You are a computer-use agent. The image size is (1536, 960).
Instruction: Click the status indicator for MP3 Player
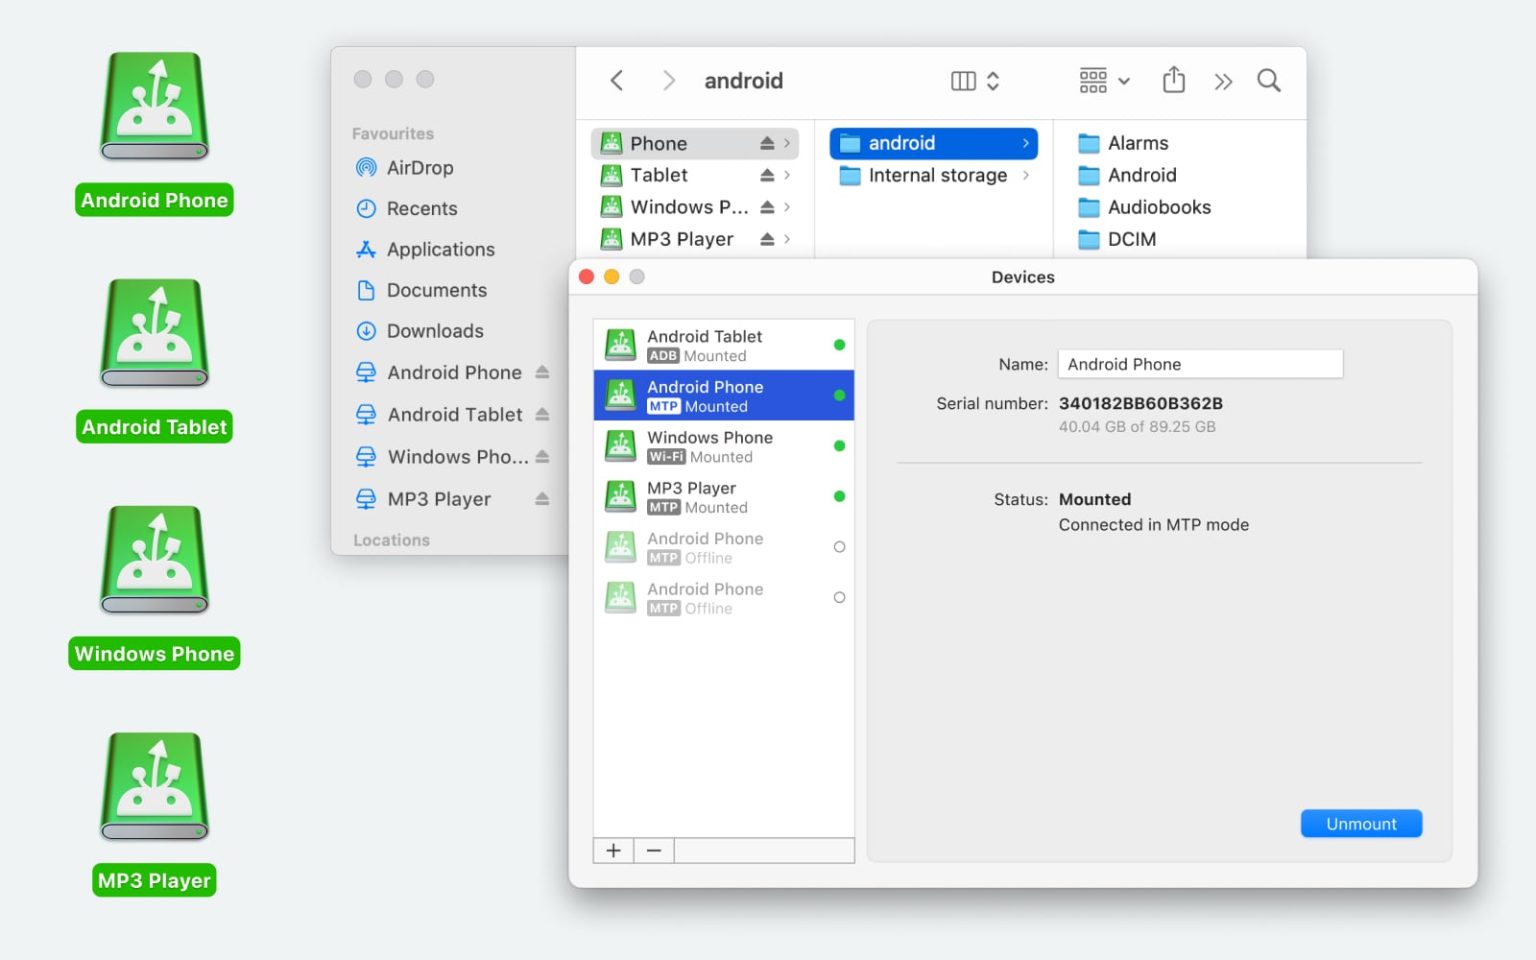pyautogui.click(x=839, y=496)
